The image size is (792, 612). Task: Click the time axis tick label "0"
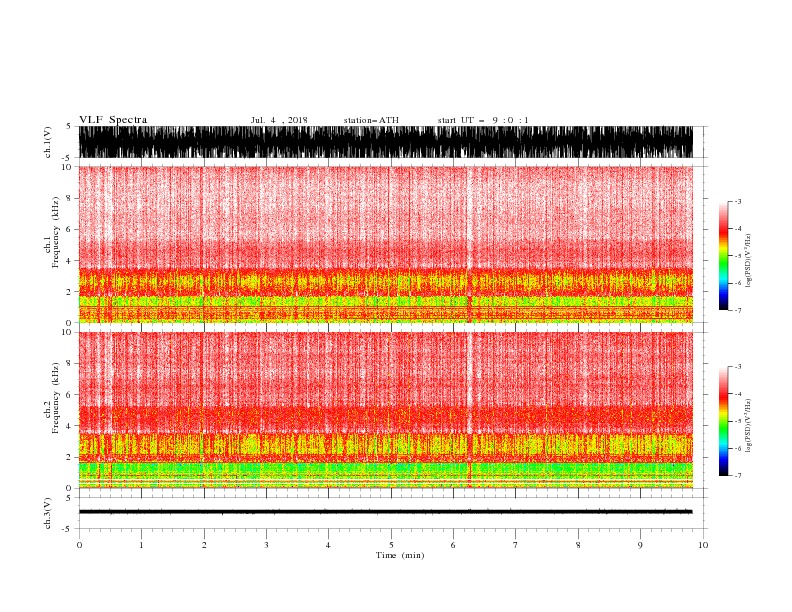pyautogui.click(x=79, y=545)
